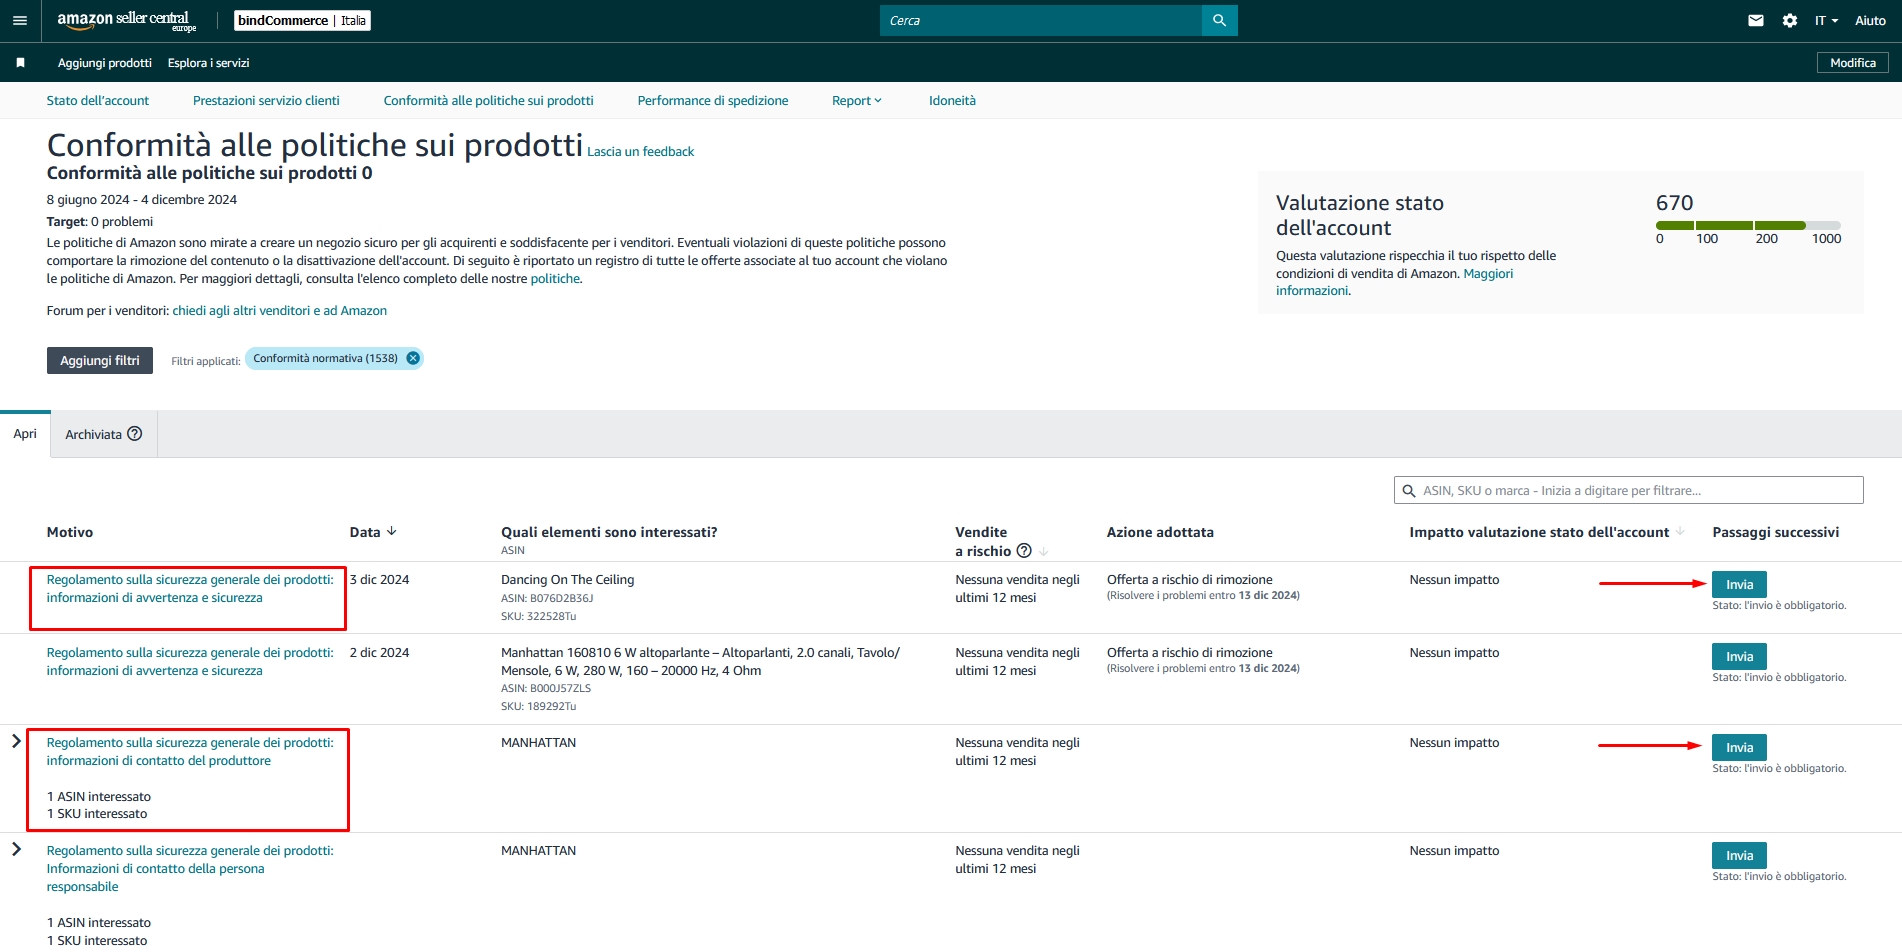Click the Vendite a rischio info icon
The image size is (1902, 952).
(1024, 551)
